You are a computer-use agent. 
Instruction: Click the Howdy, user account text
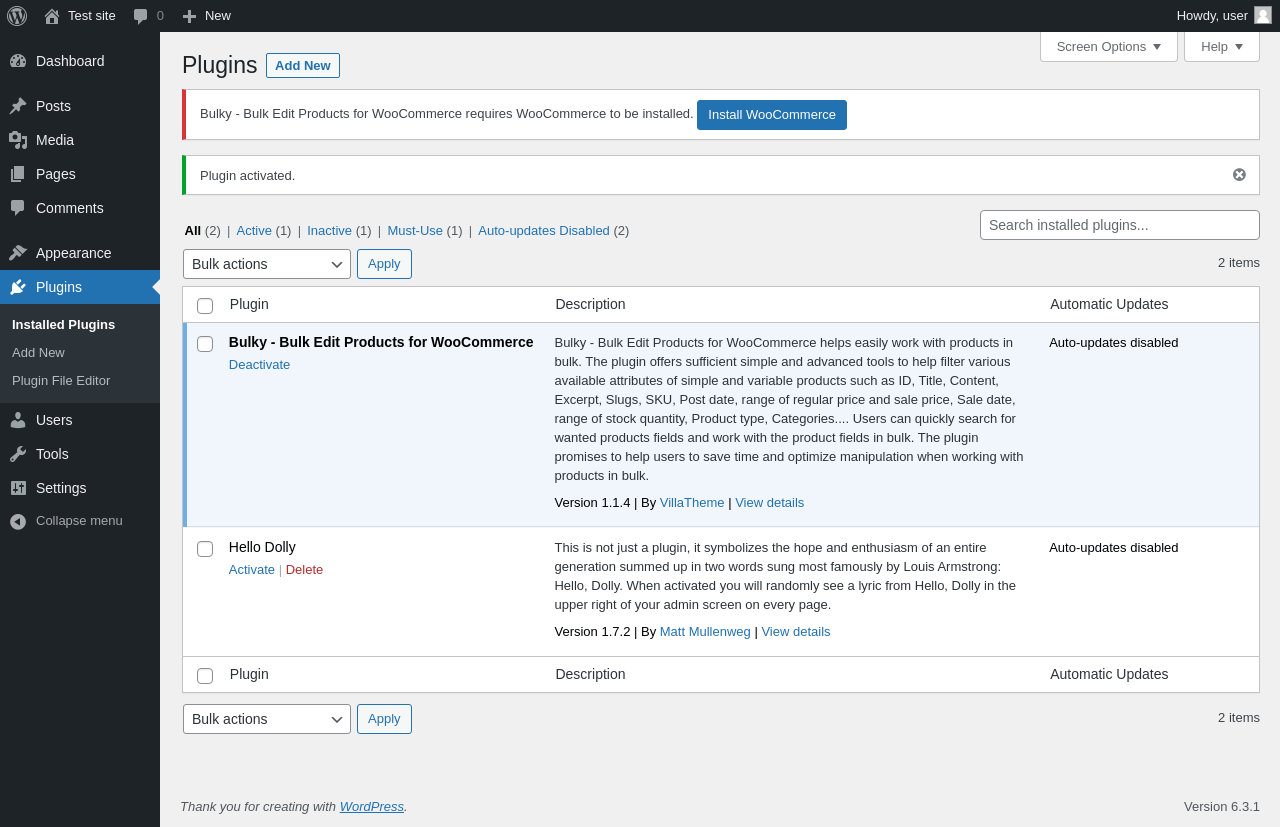(x=1212, y=15)
